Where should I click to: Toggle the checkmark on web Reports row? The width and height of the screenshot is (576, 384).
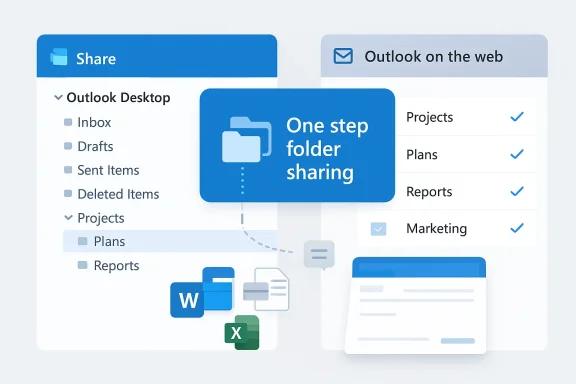tap(517, 191)
